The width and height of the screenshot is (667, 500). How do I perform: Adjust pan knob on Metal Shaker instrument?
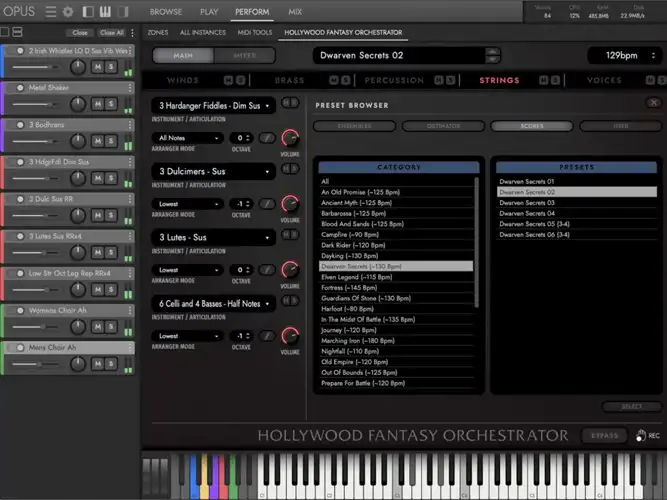click(78, 104)
